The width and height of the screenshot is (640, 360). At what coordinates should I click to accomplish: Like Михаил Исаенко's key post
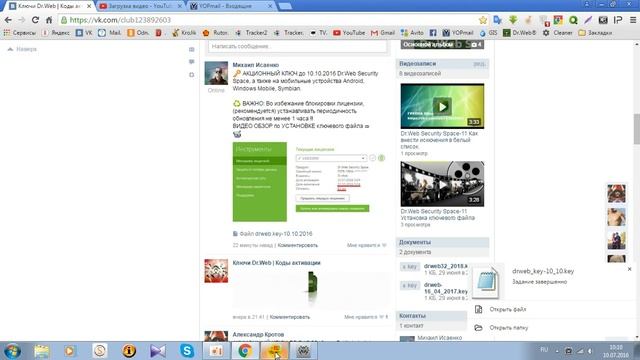coord(366,245)
